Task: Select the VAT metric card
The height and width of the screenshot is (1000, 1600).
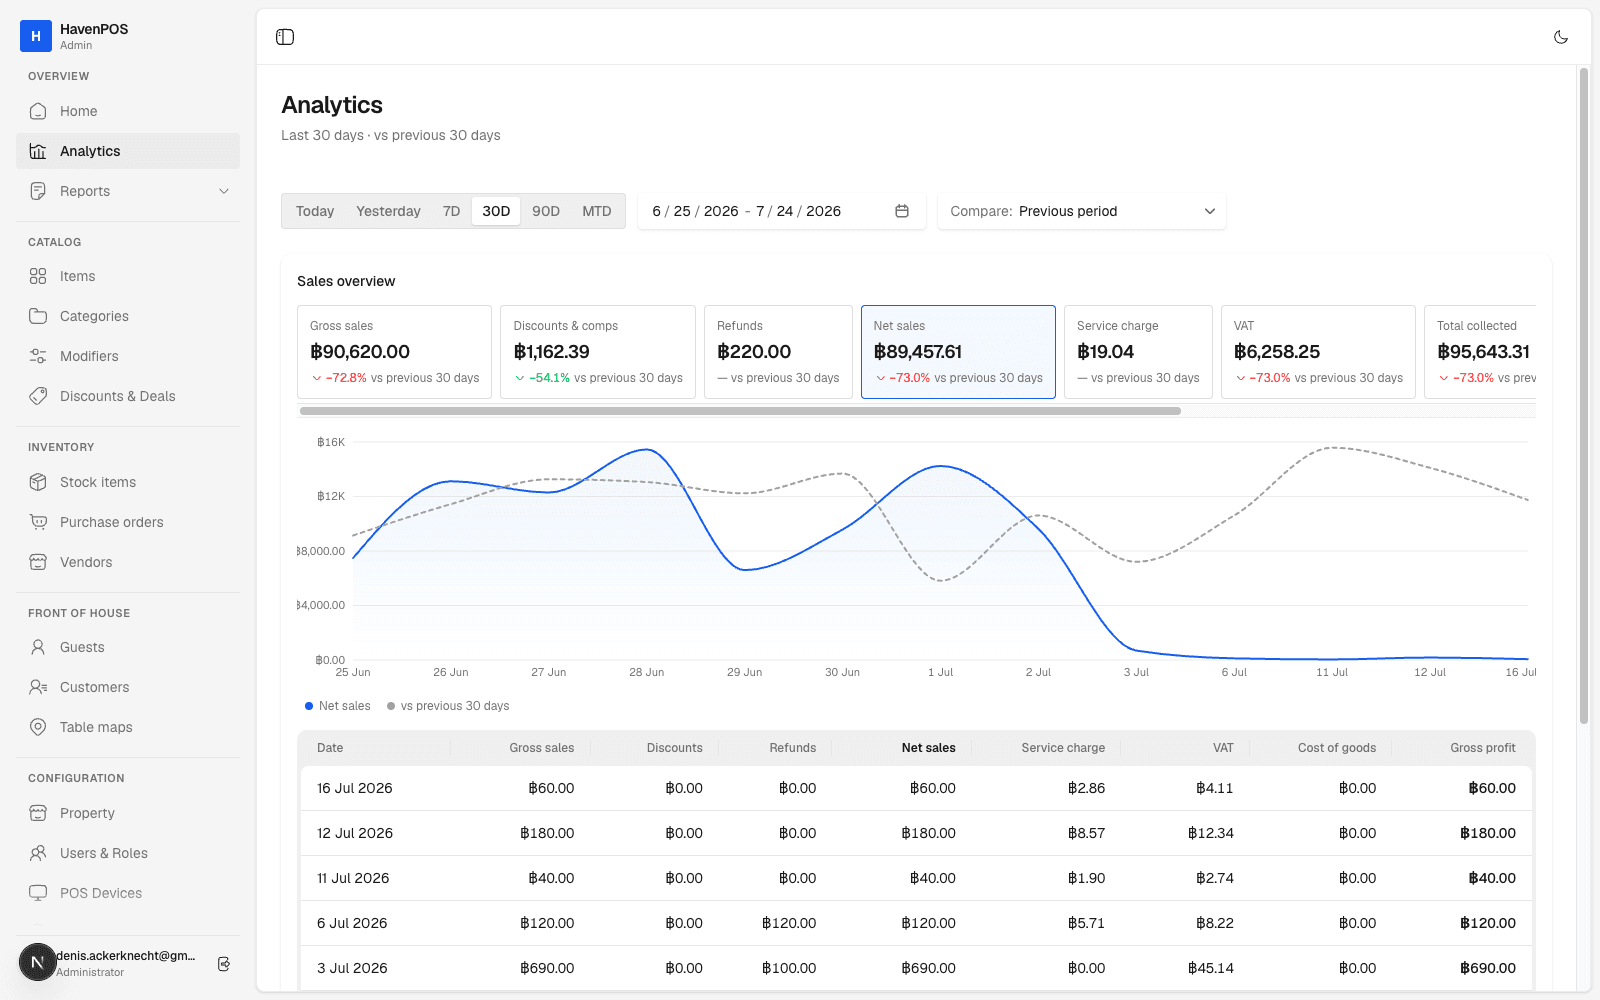Action: [x=1318, y=352]
